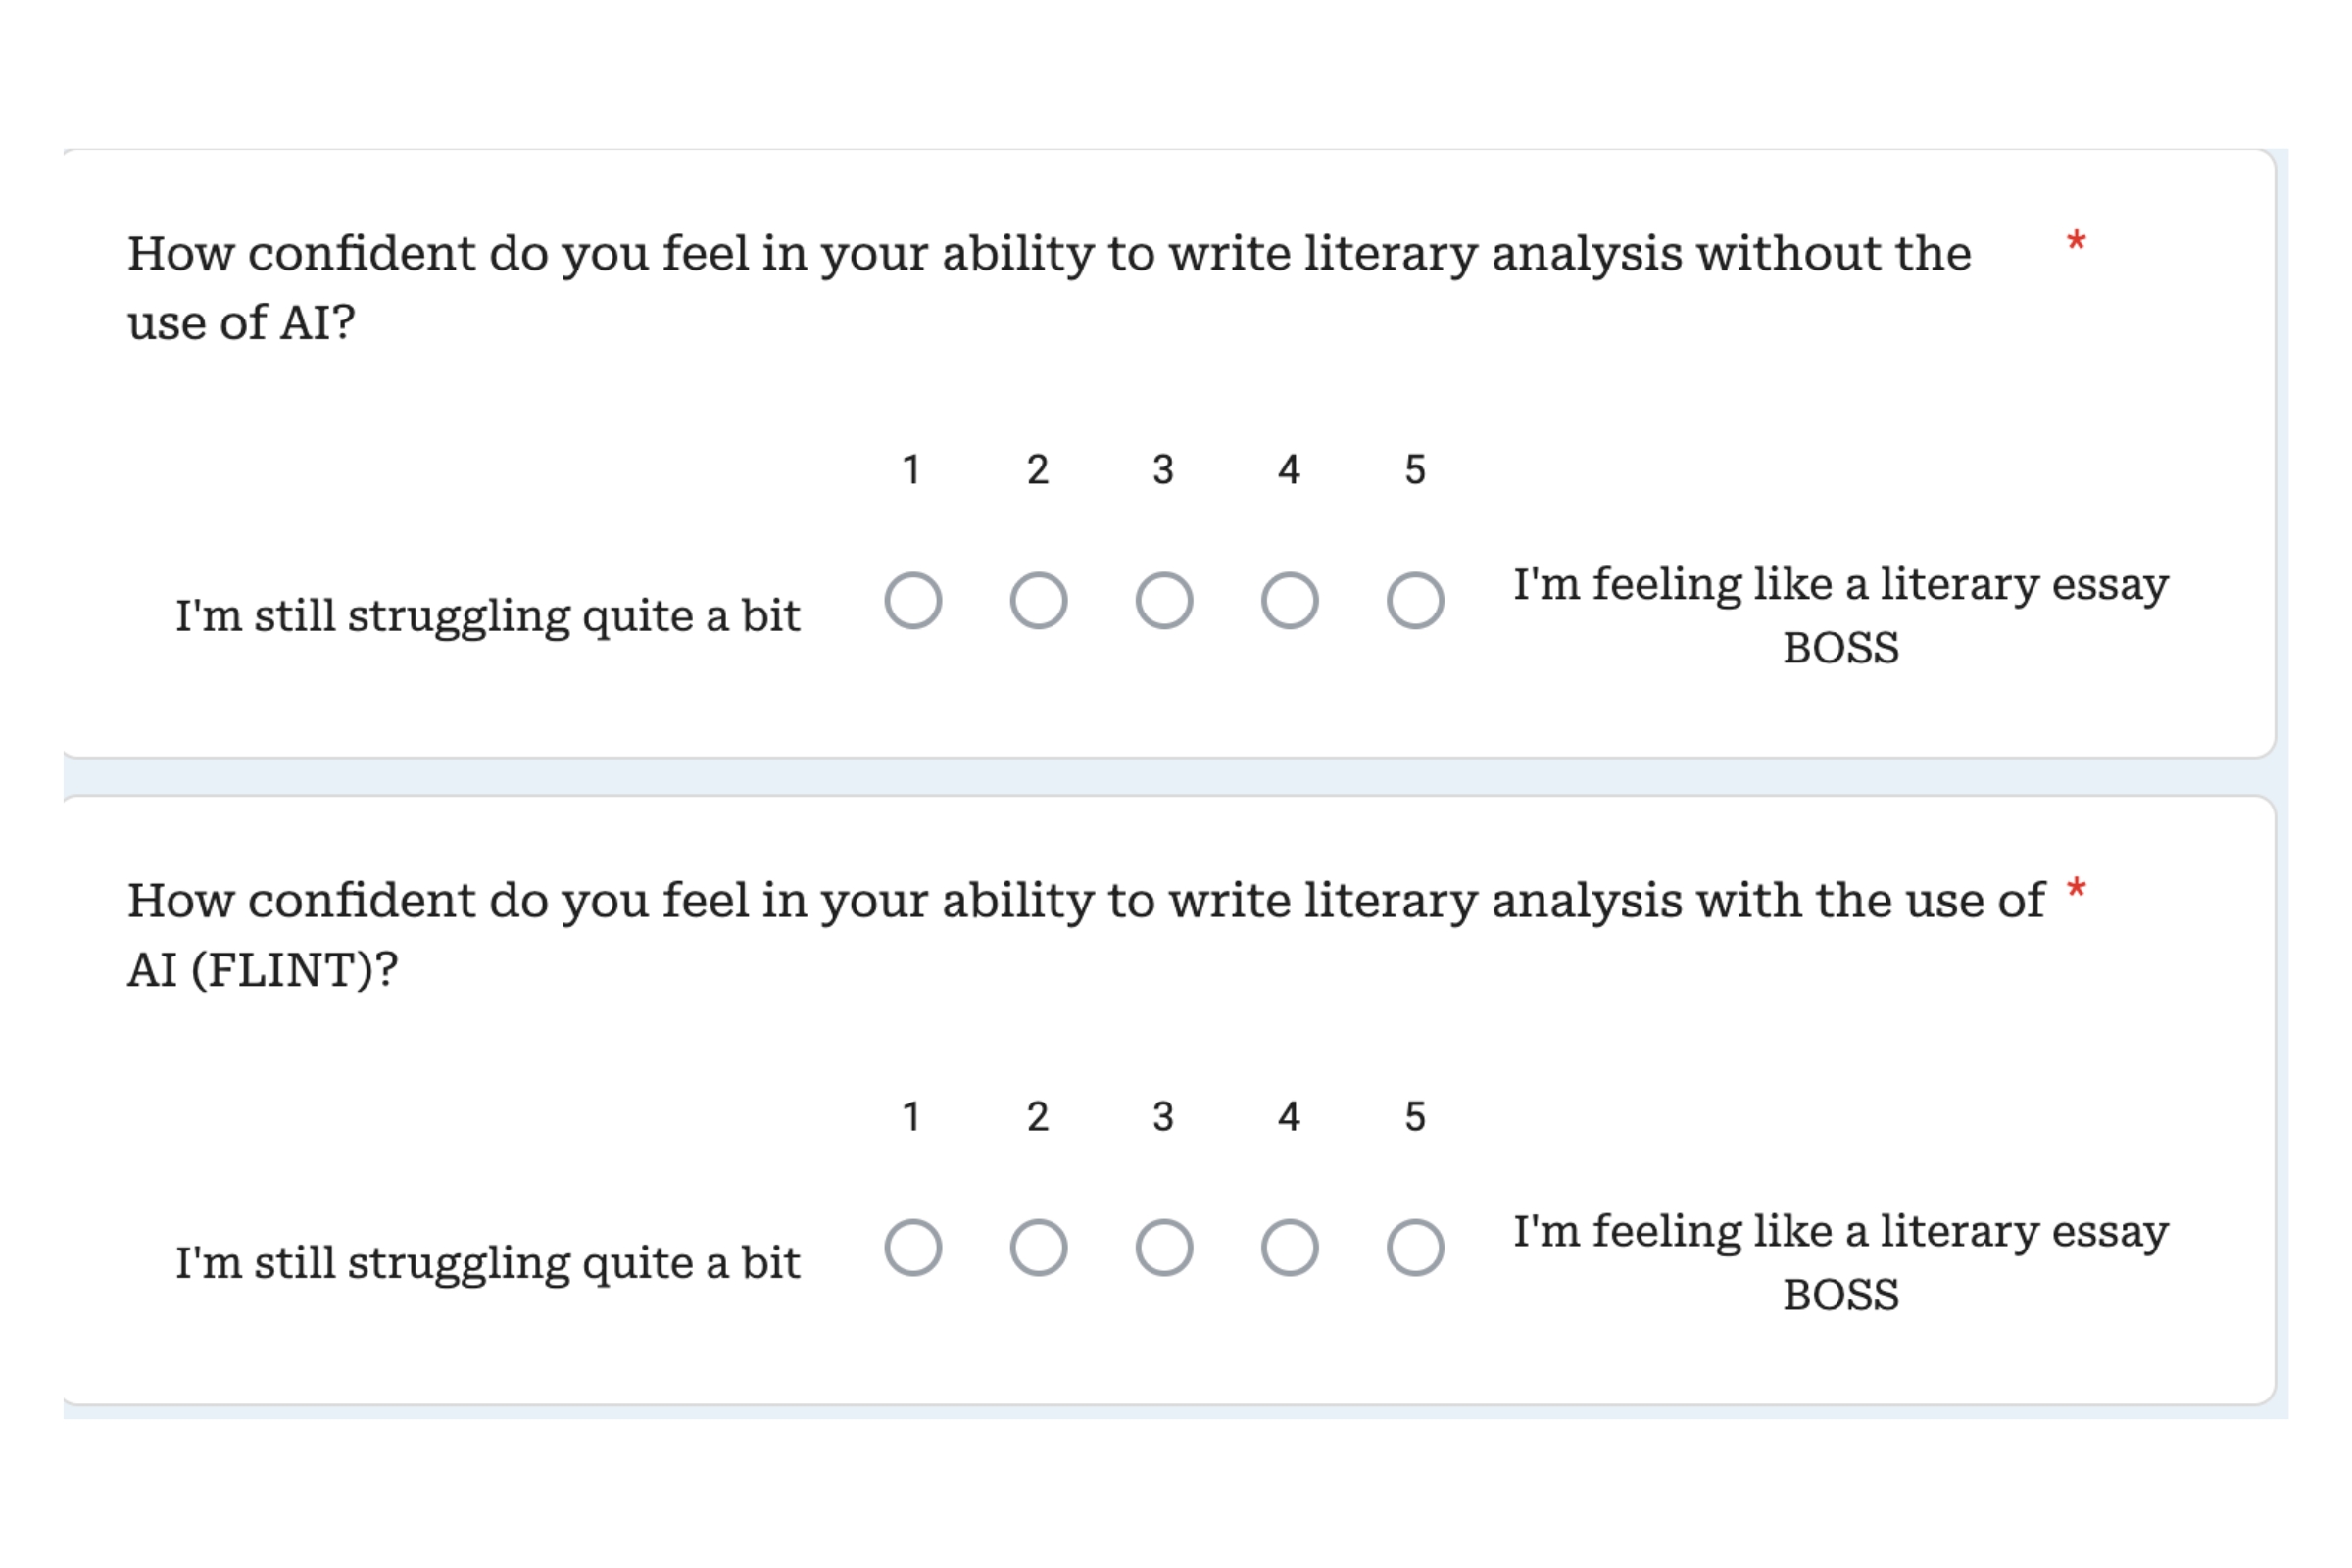The image size is (2352, 1568).
Task: Click the number 5 heading in FLINT scale
Action: (x=1415, y=1116)
